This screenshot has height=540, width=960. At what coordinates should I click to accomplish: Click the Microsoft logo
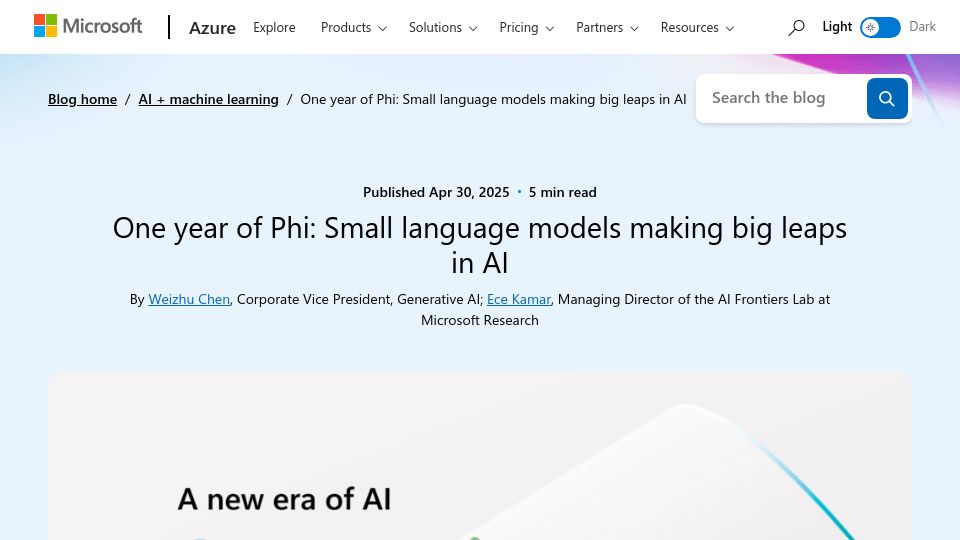[88, 26]
